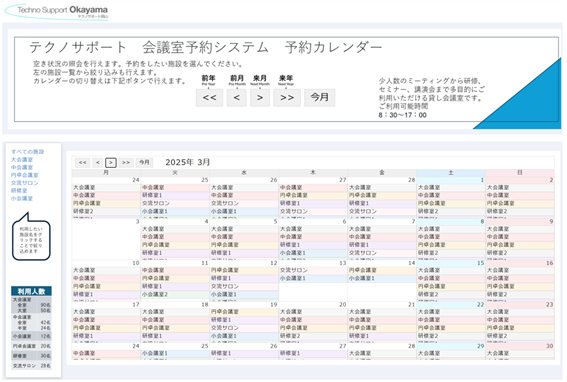Select 円卓会議室 entry on day 14
The width and height of the screenshot is (567, 382).
(382, 271)
